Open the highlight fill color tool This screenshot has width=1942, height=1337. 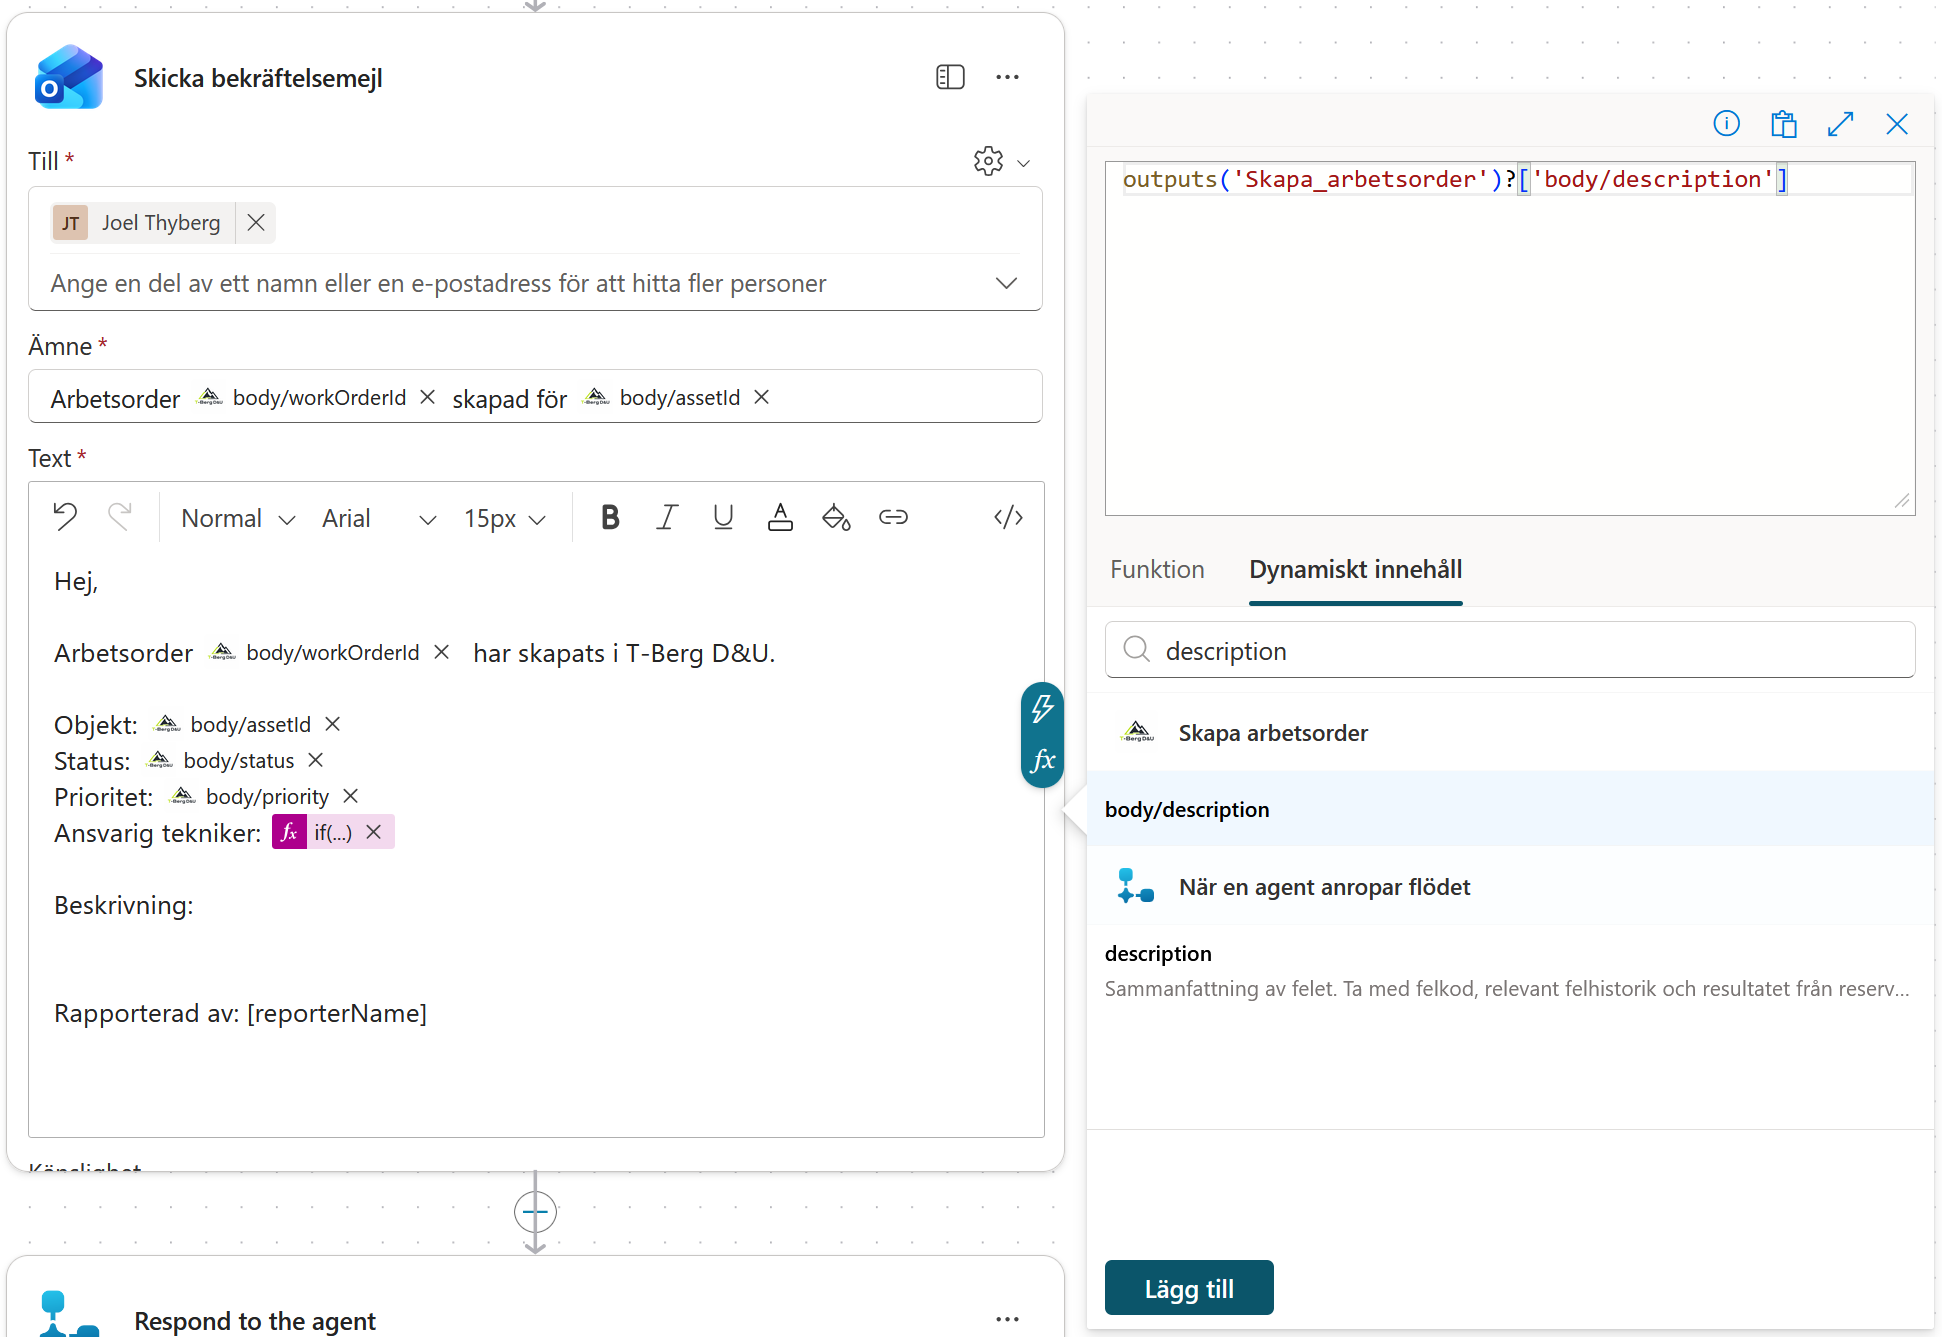[x=836, y=517]
